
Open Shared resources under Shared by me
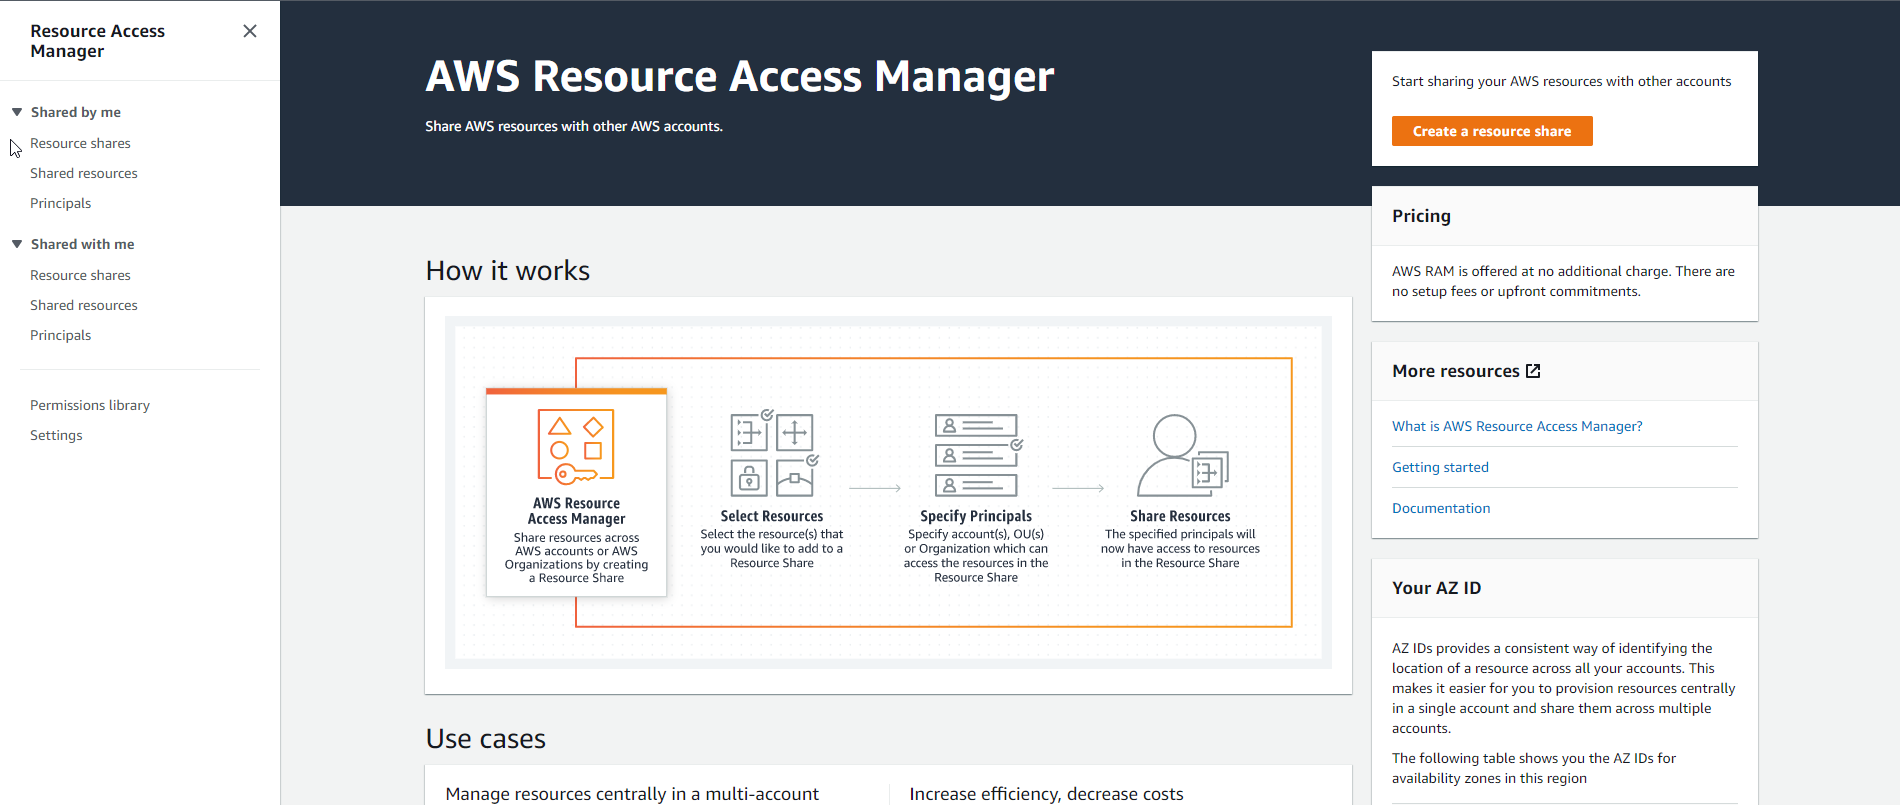tap(84, 173)
